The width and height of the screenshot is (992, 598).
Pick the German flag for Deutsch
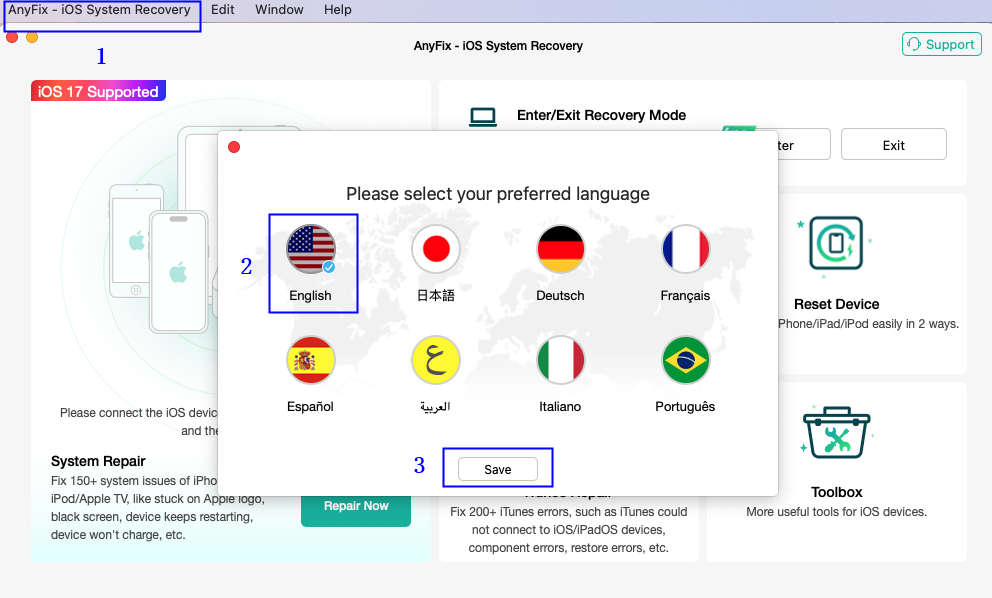tap(560, 249)
